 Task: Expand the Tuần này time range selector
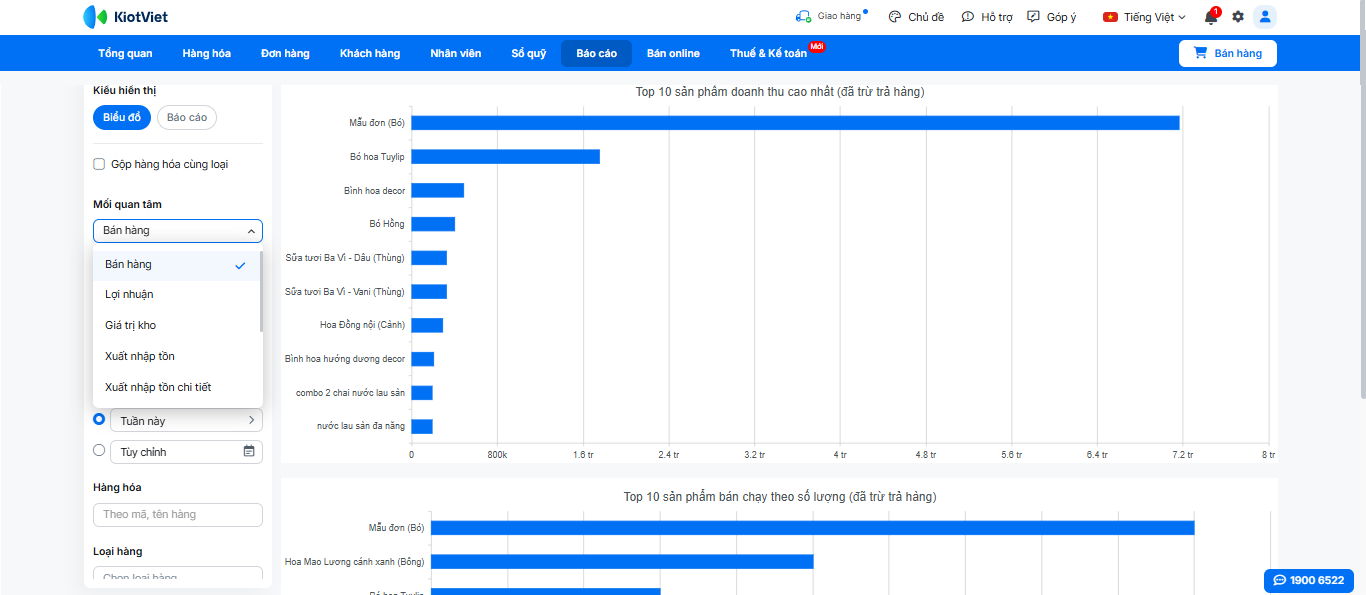coord(186,421)
